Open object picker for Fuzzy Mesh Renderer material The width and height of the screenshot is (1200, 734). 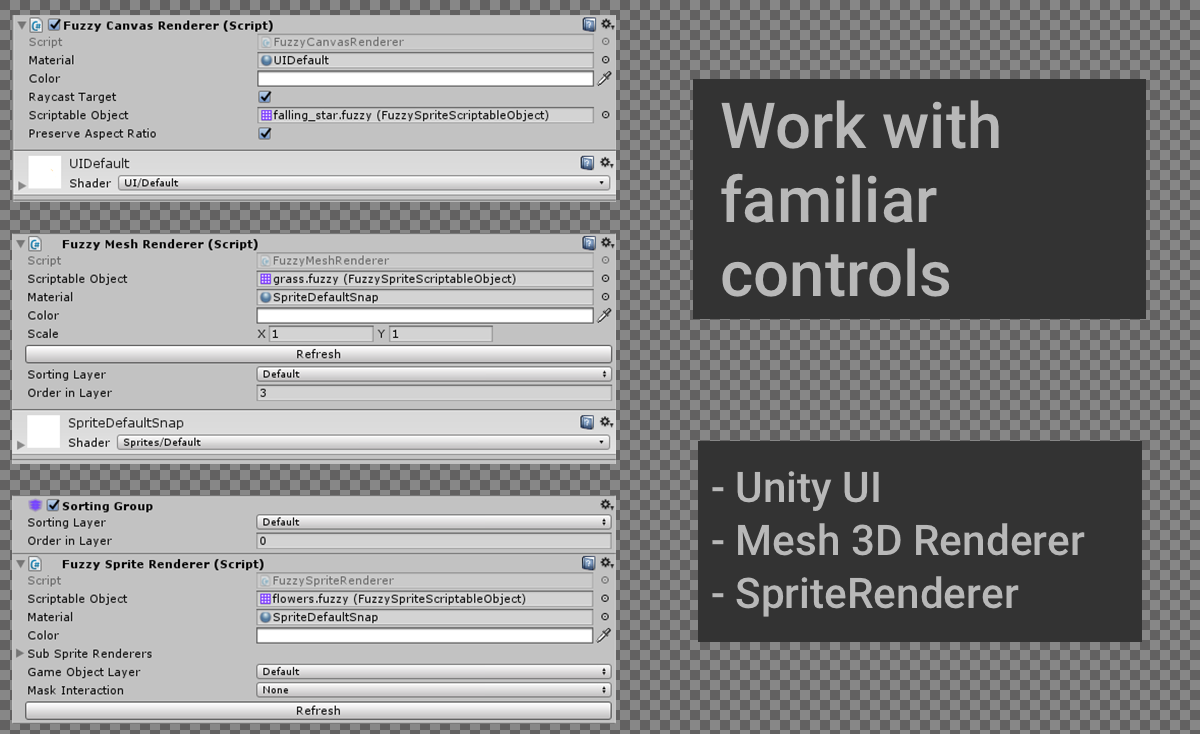[x=605, y=297]
